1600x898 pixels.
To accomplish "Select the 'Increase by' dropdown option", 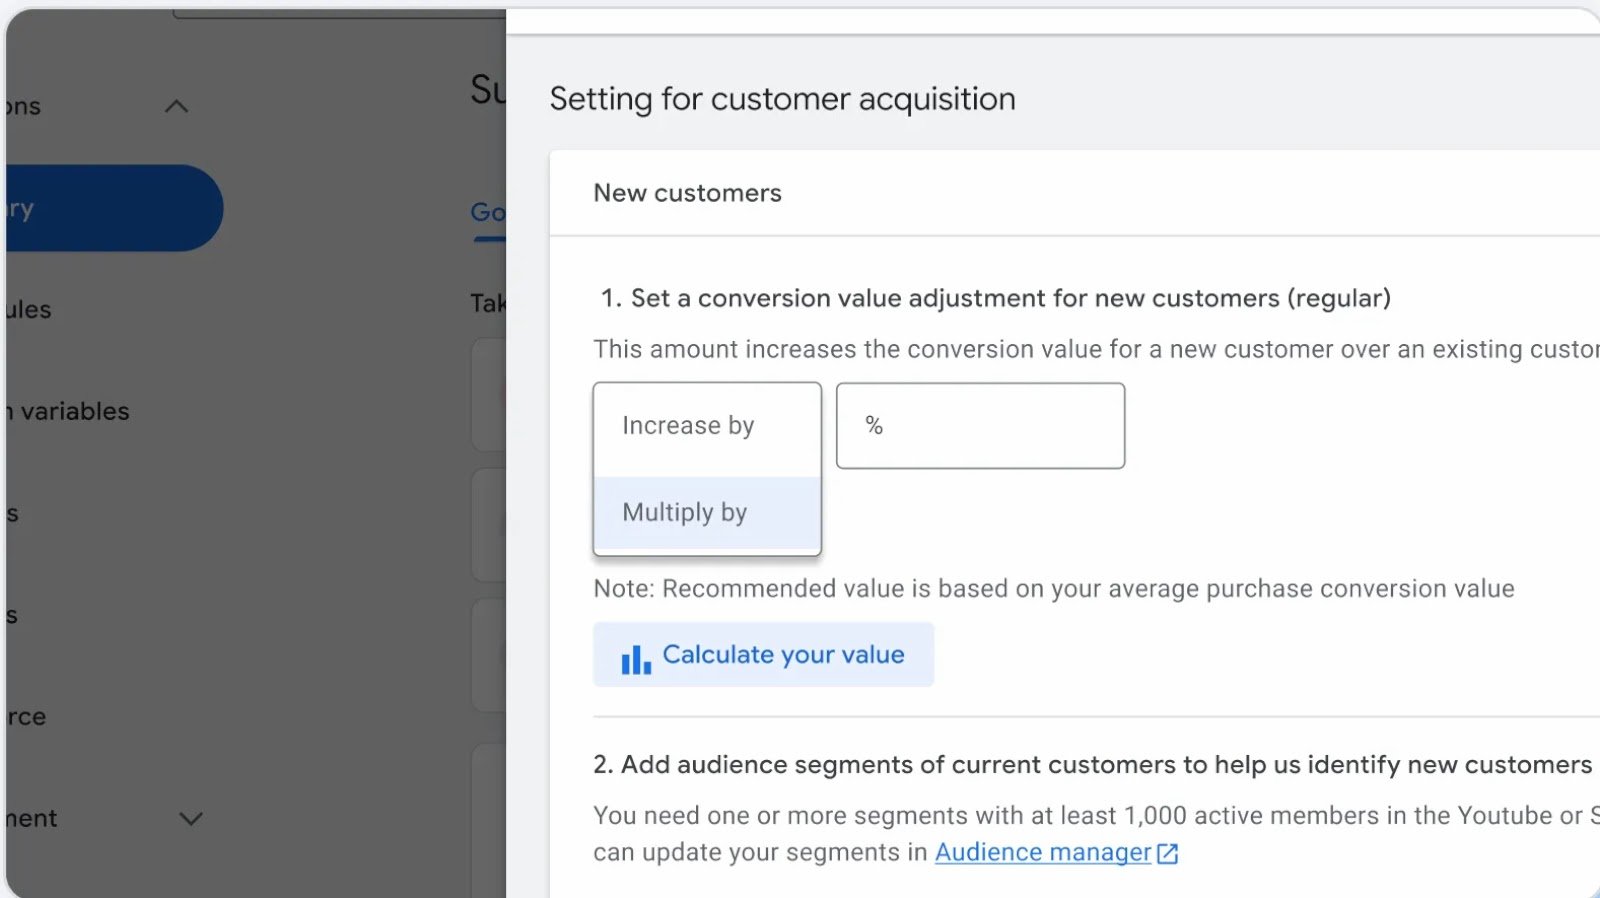I will tap(707, 426).
